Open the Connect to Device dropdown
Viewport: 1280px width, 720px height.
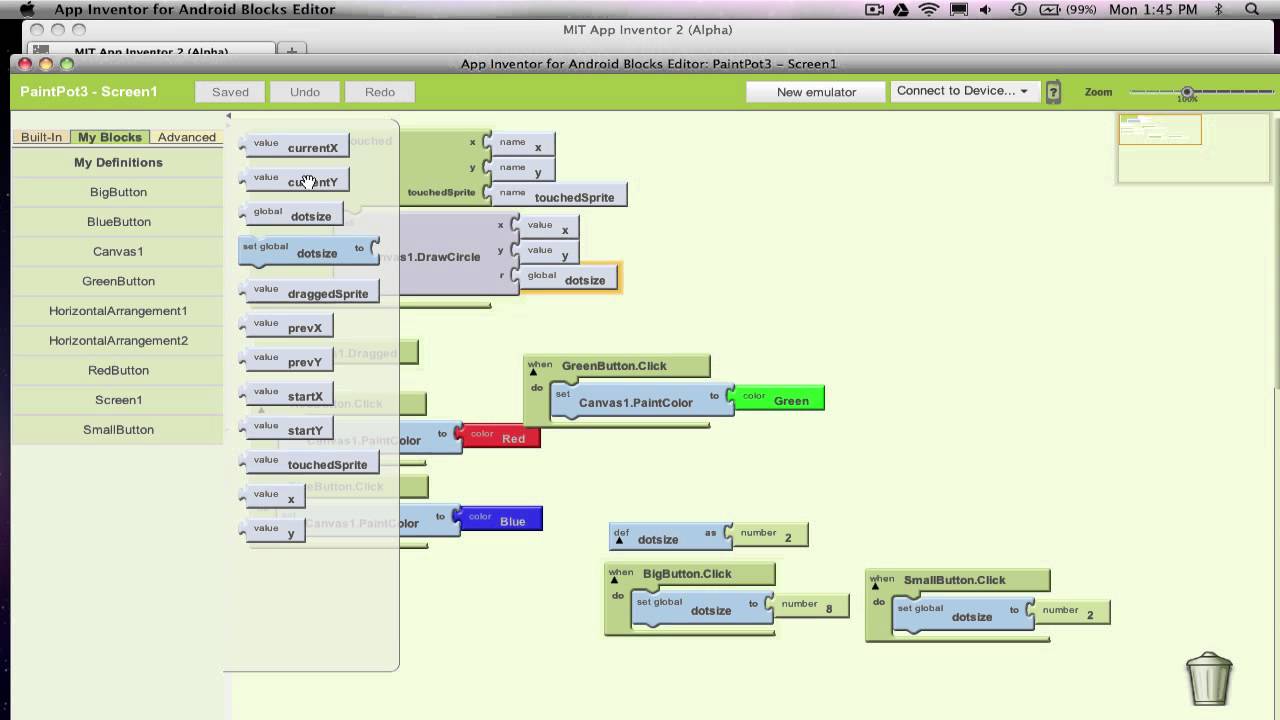click(x=965, y=91)
